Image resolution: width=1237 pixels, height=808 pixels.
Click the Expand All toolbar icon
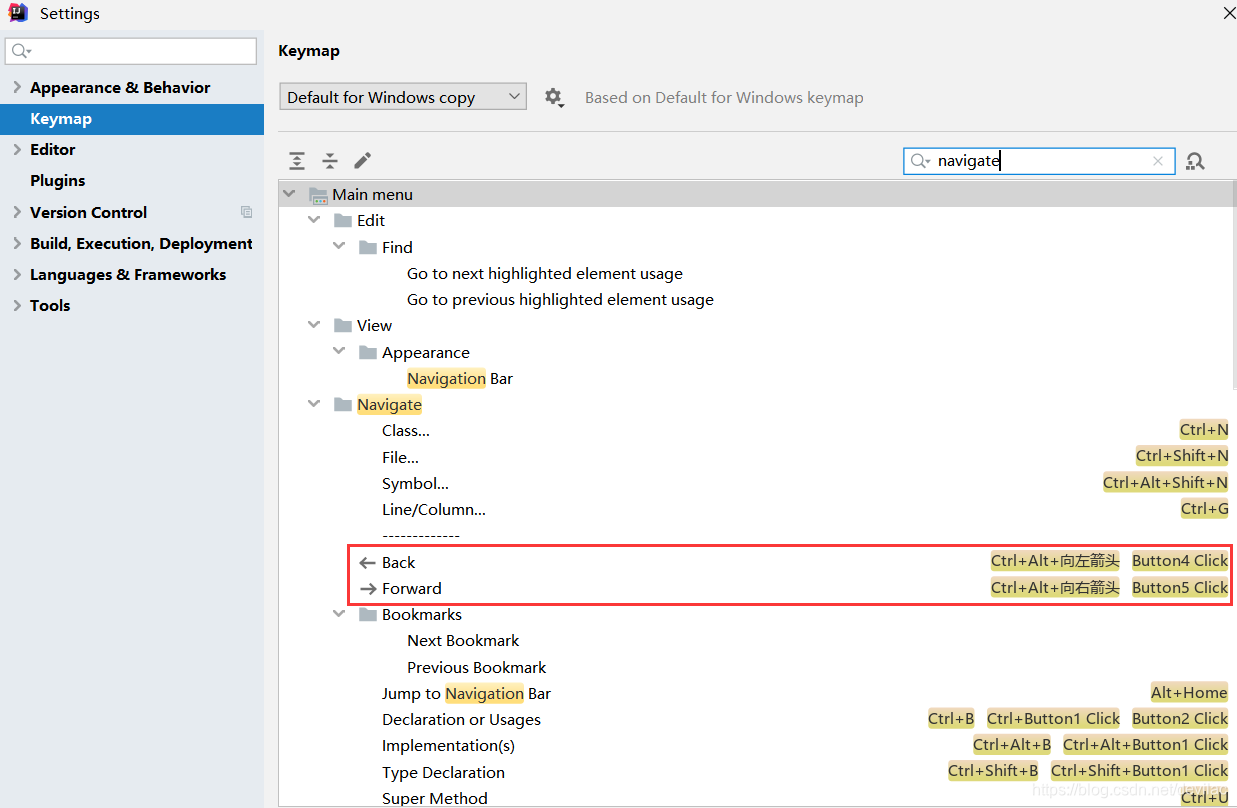coord(297,161)
